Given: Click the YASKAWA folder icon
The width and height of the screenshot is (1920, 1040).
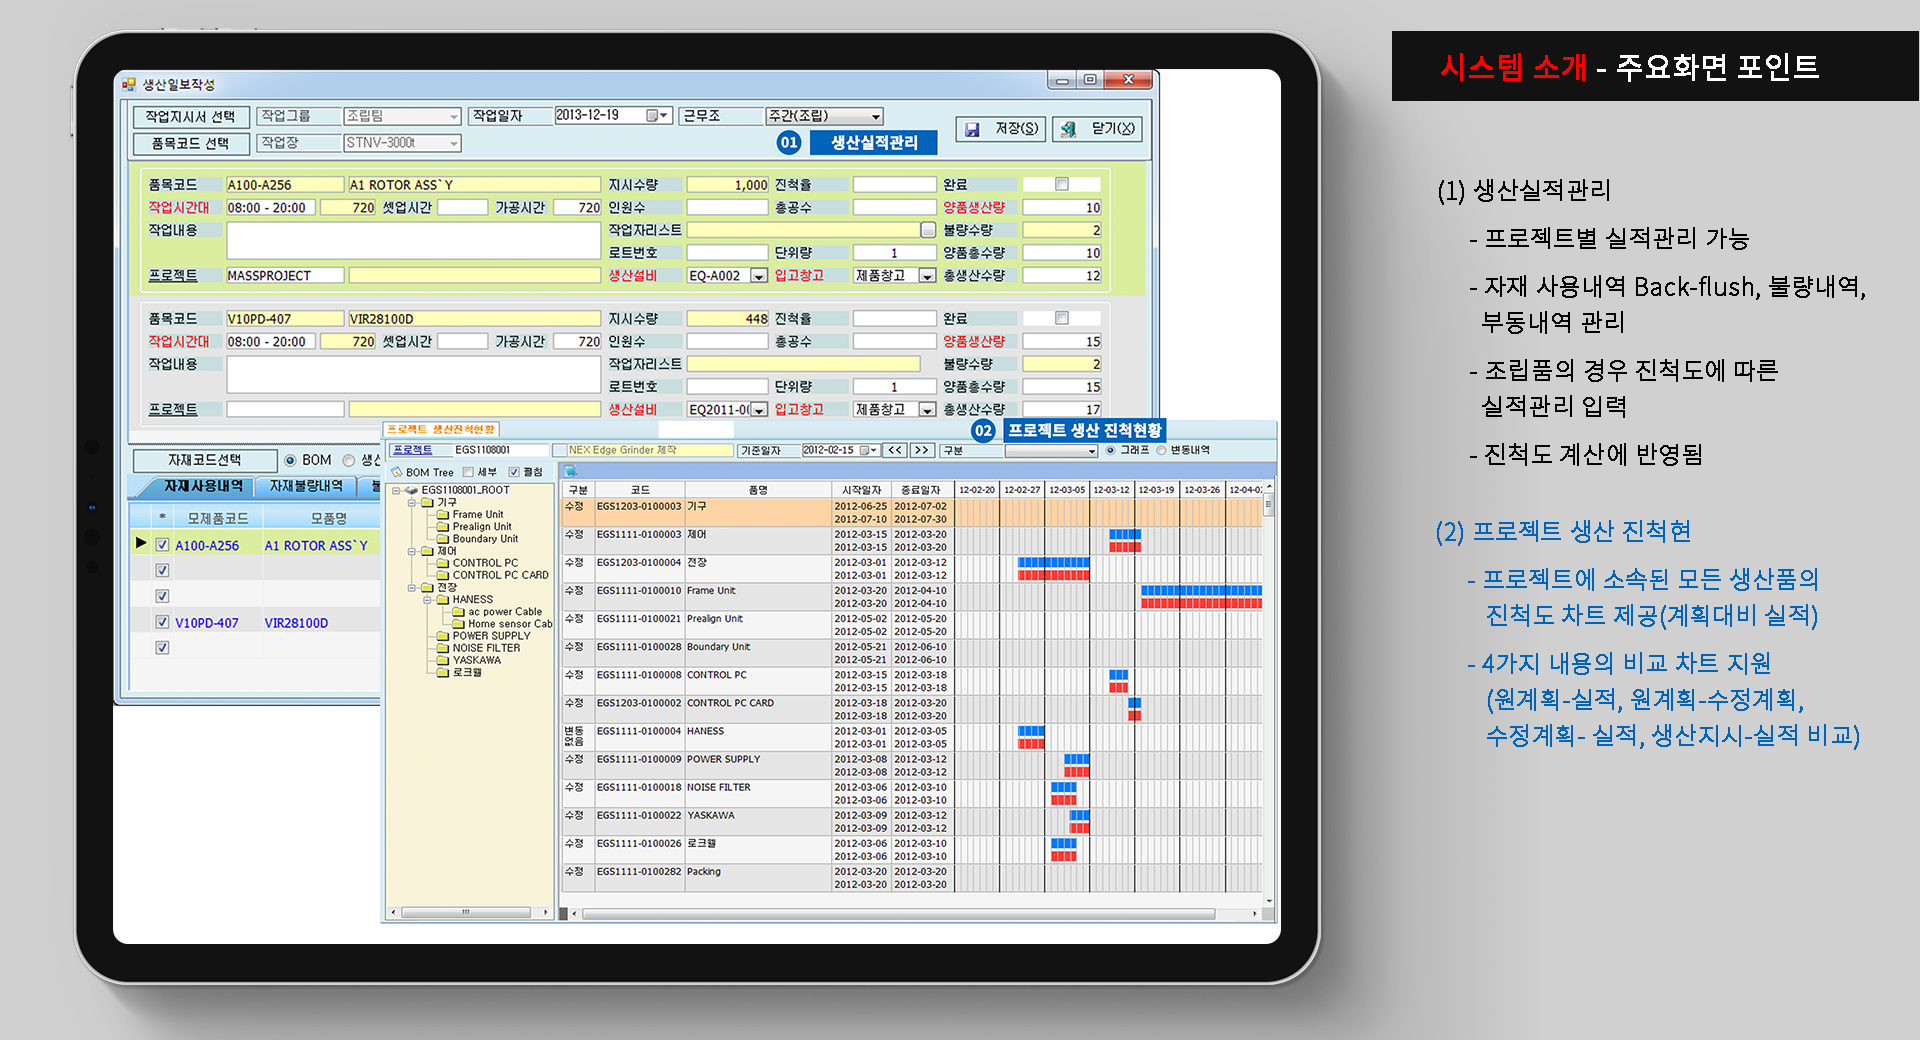Looking at the screenshot, I should click(x=443, y=660).
